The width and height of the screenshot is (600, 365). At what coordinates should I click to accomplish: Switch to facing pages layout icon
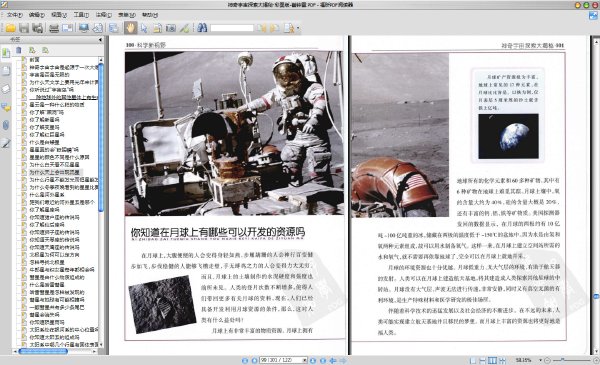[493, 360]
